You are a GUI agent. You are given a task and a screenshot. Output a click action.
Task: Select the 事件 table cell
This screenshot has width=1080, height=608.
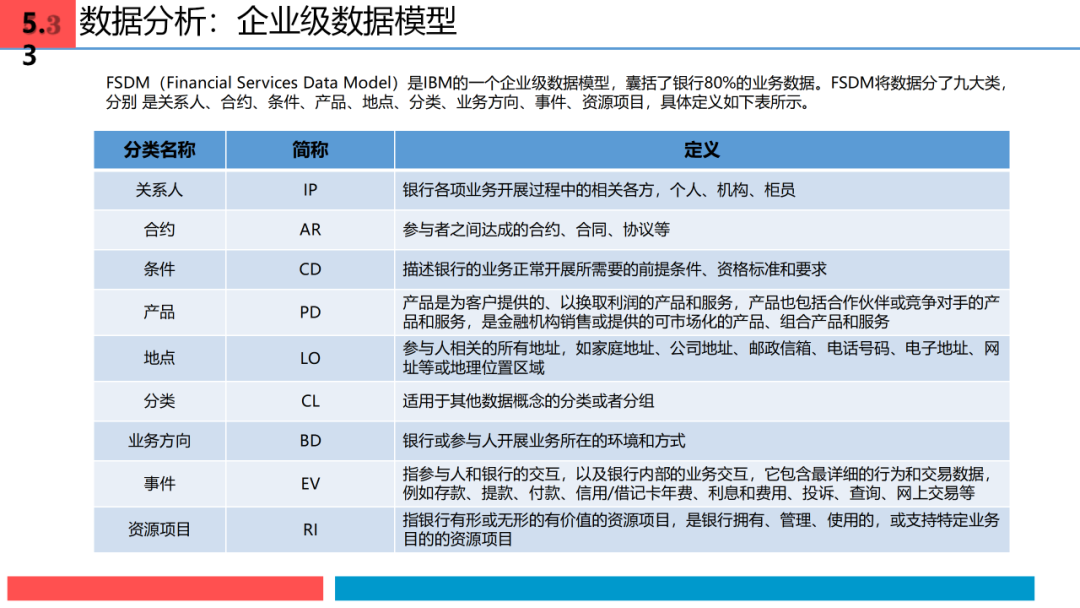coord(160,484)
